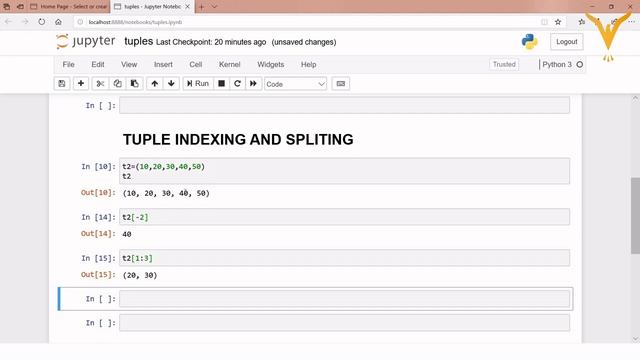Open the Insert menu

163,64
